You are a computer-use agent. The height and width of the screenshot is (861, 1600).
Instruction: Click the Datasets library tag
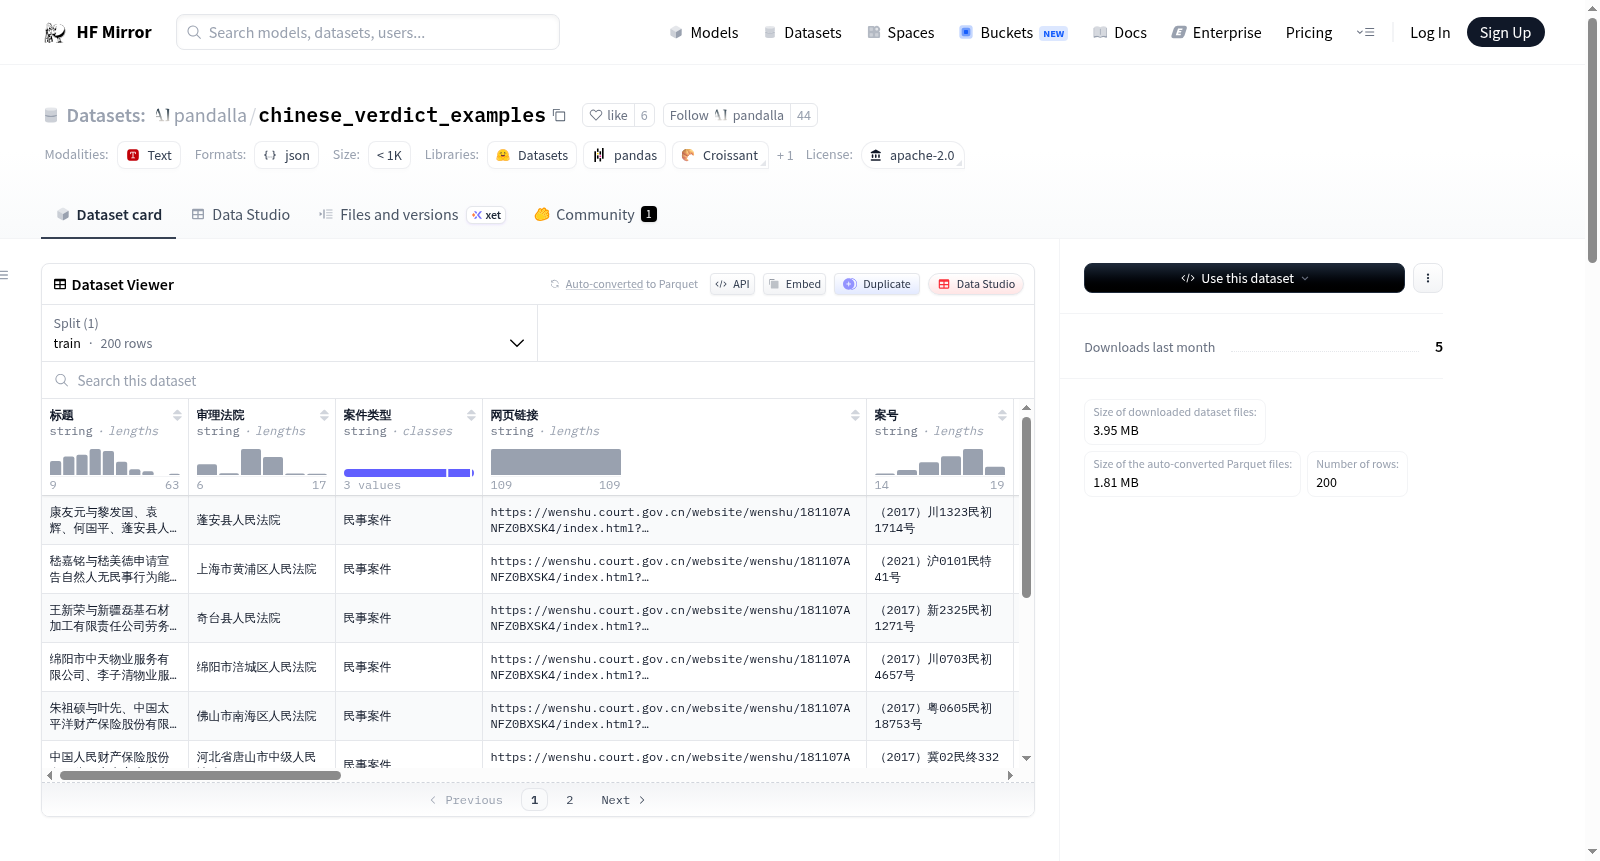[x=533, y=155]
